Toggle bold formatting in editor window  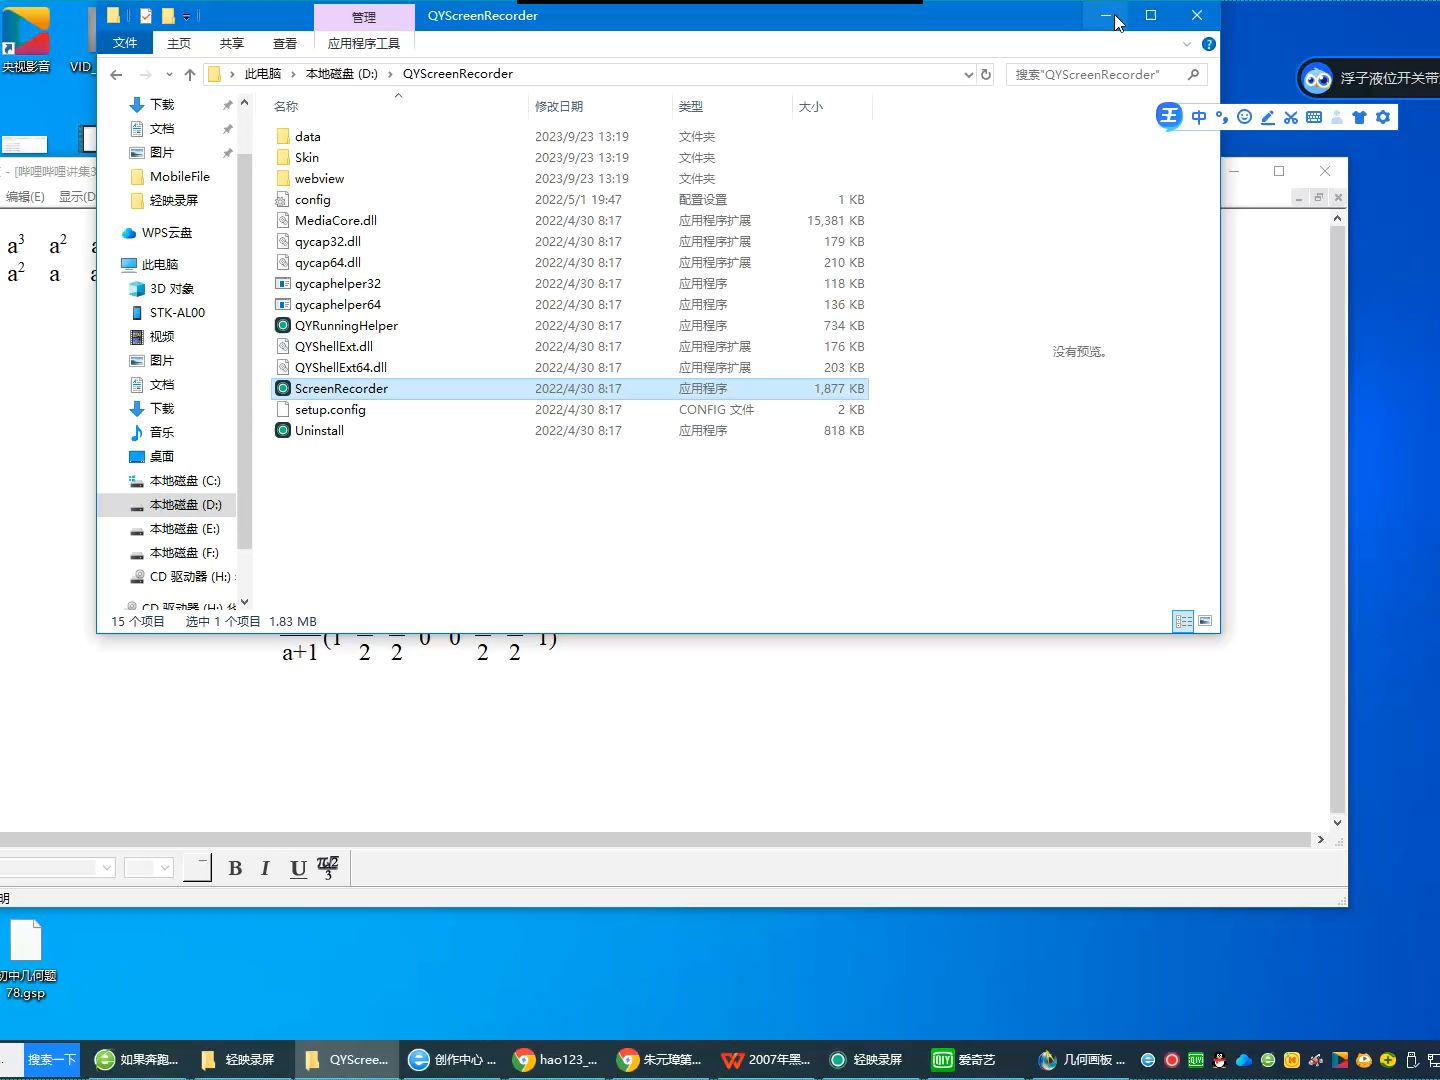[235, 868]
